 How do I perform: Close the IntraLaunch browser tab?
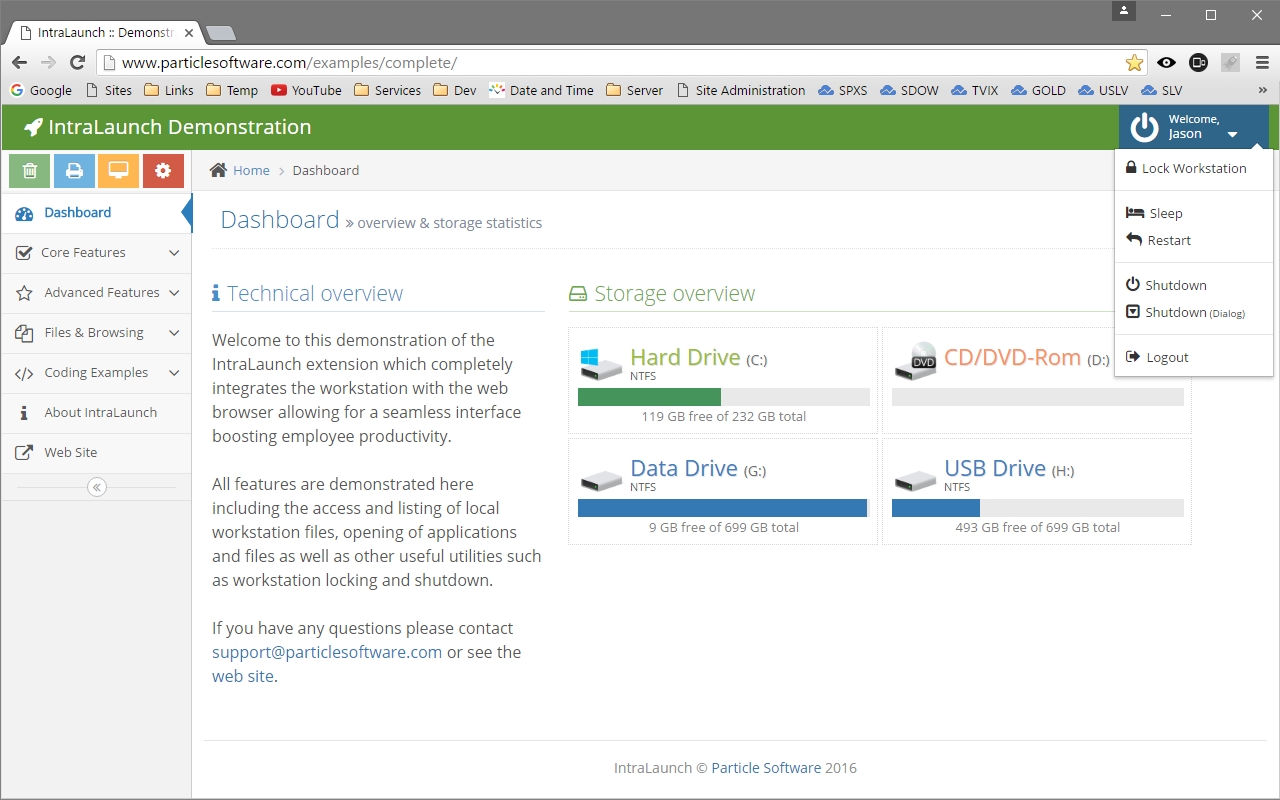pyautogui.click(x=188, y=32)
